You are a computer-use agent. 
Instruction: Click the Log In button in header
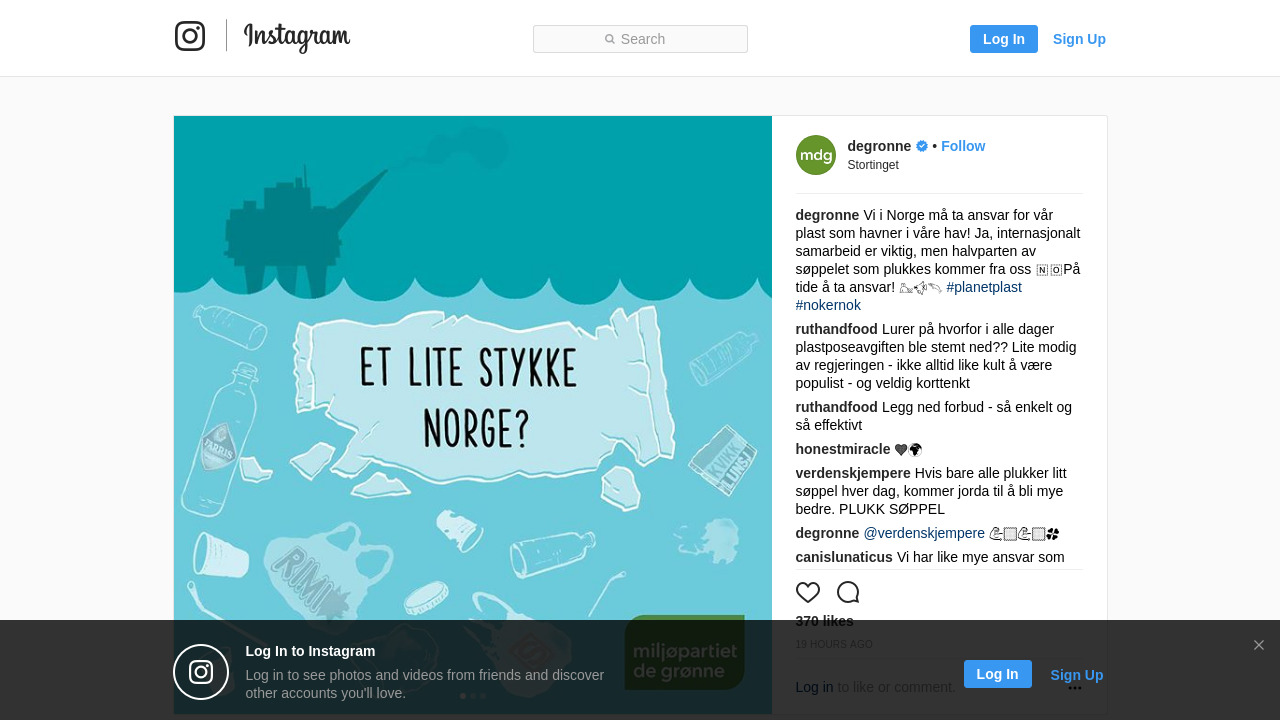tap(1004, 39)
